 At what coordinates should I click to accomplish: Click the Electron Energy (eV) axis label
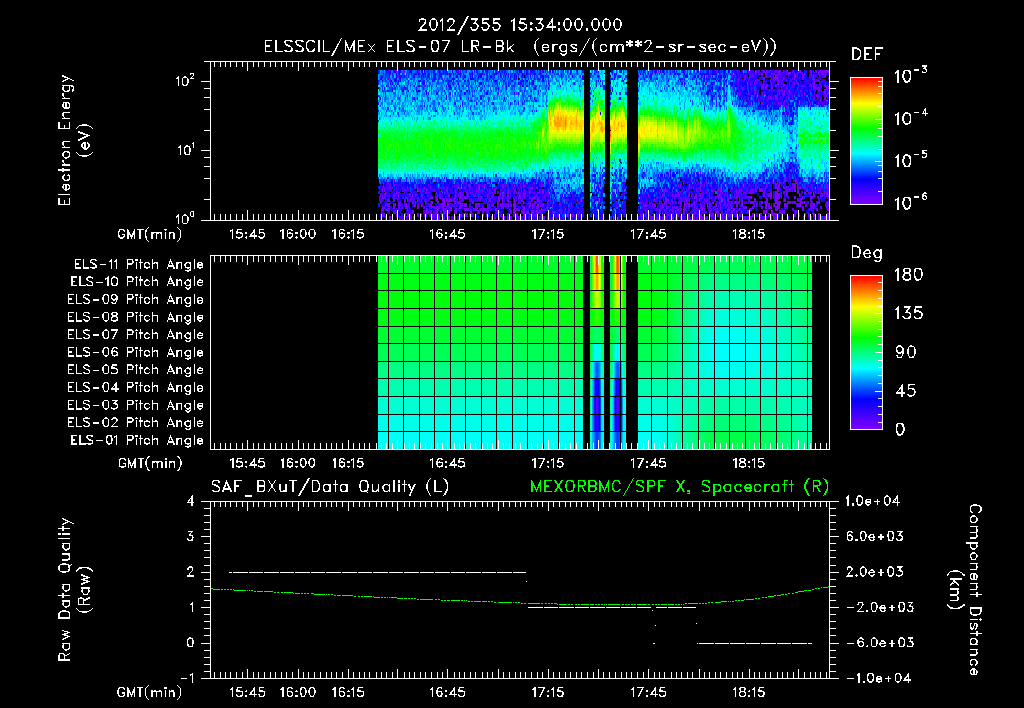tap(74, 140)
